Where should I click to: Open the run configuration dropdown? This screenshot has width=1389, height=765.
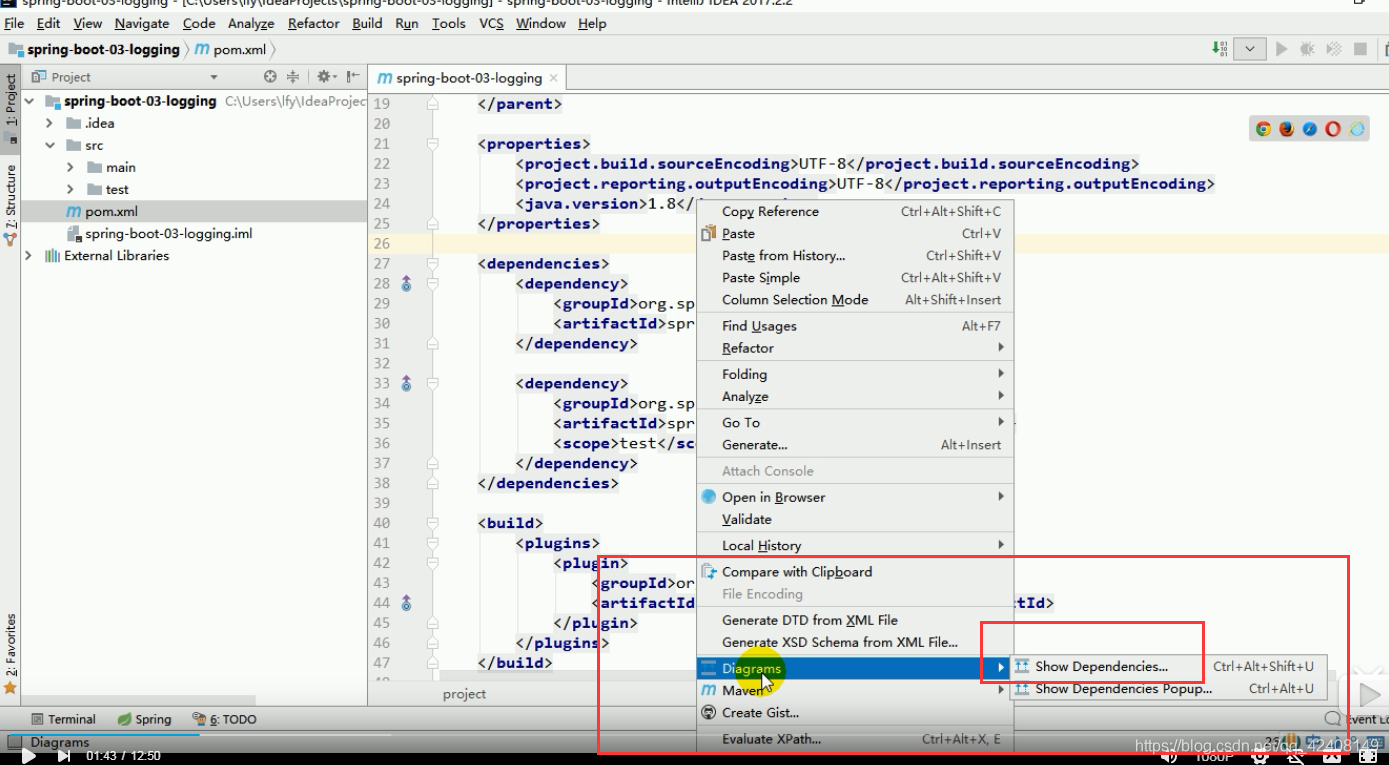pyautogui.click(x=1250, y=48)
